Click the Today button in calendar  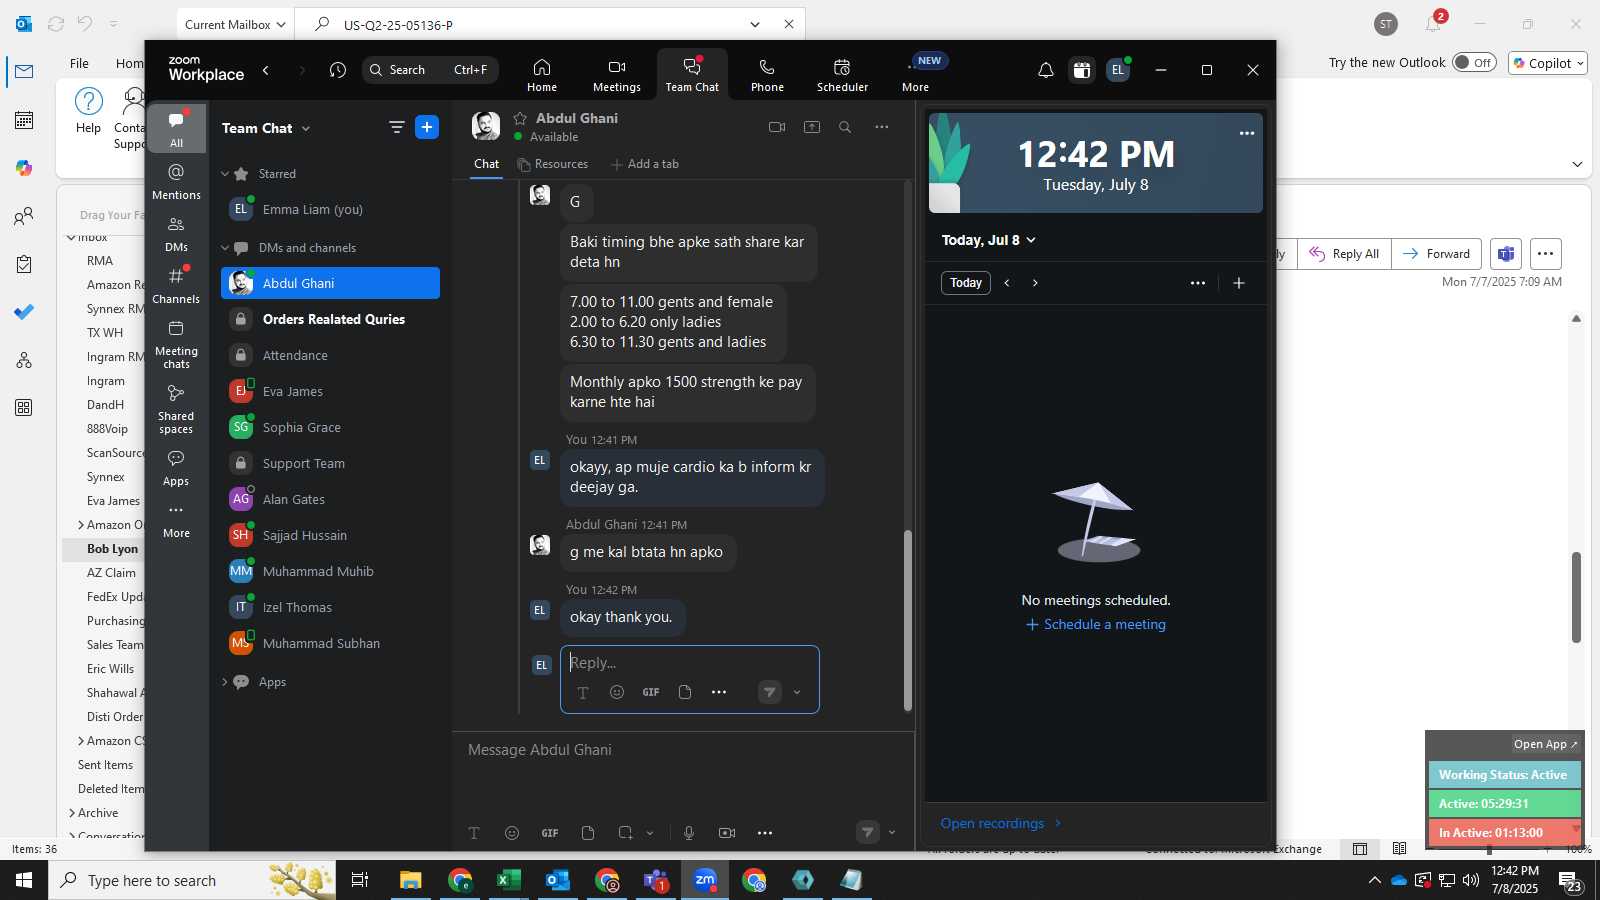(966, 283)
